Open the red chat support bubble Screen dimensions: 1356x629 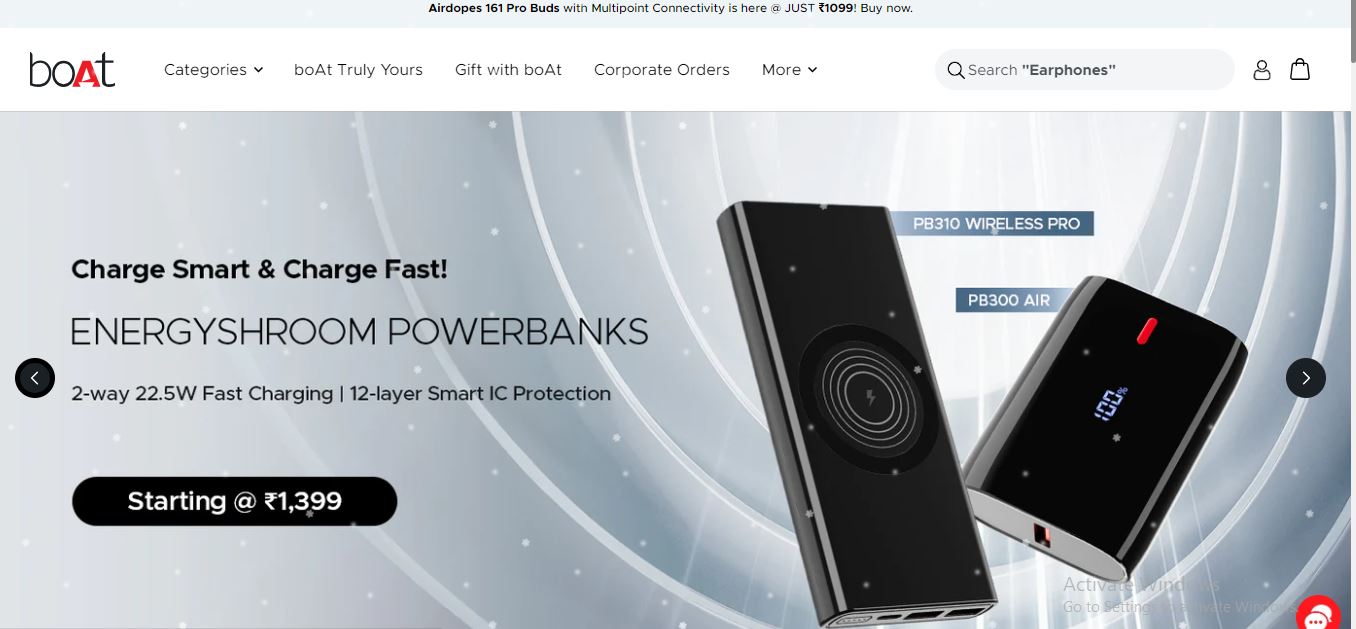tap(1318, 613)
